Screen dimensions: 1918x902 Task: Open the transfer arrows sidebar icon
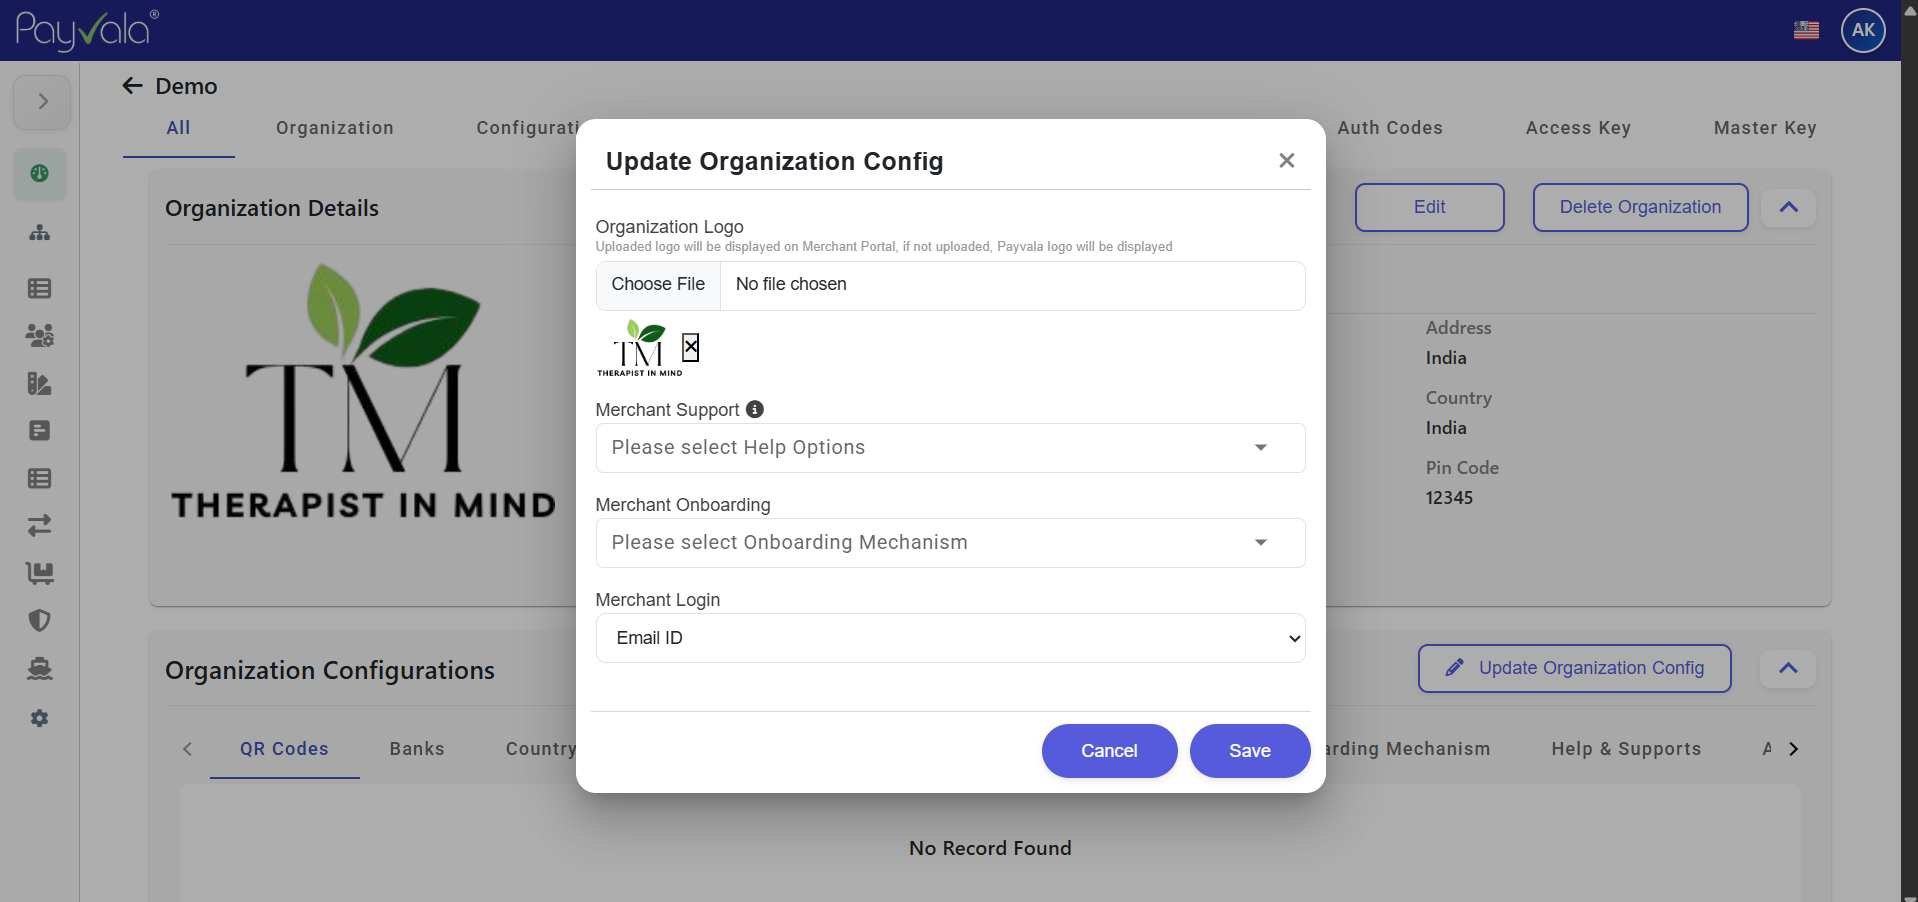[40, 525]
